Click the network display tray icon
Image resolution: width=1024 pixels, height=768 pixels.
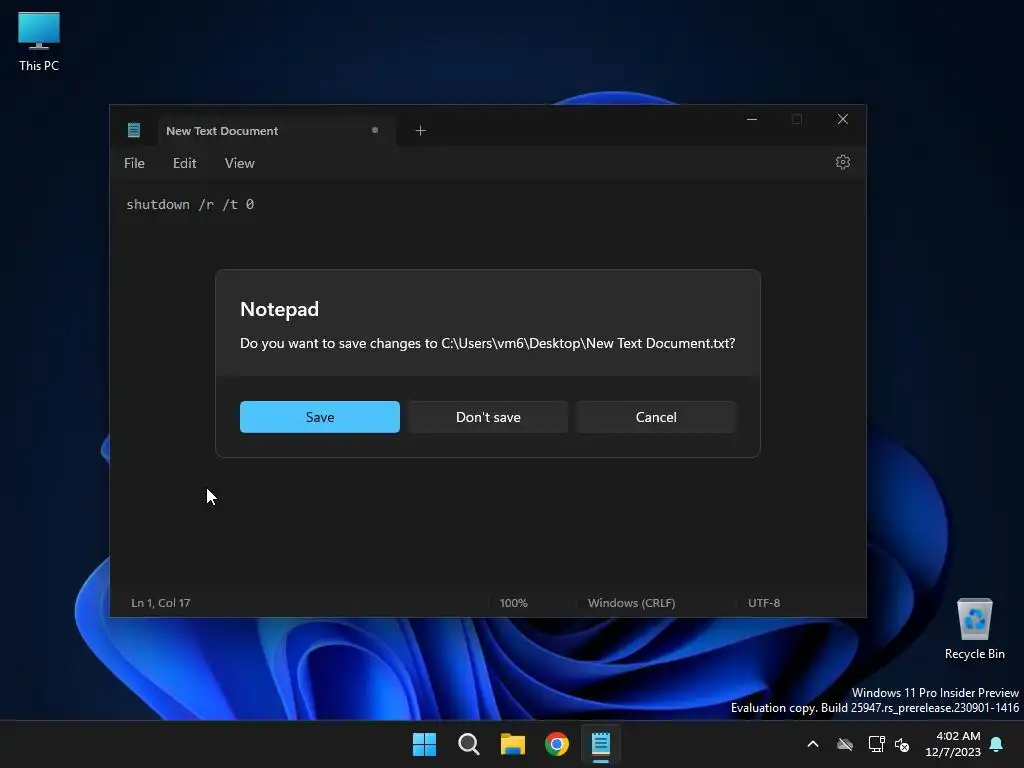tap(876, 744)
